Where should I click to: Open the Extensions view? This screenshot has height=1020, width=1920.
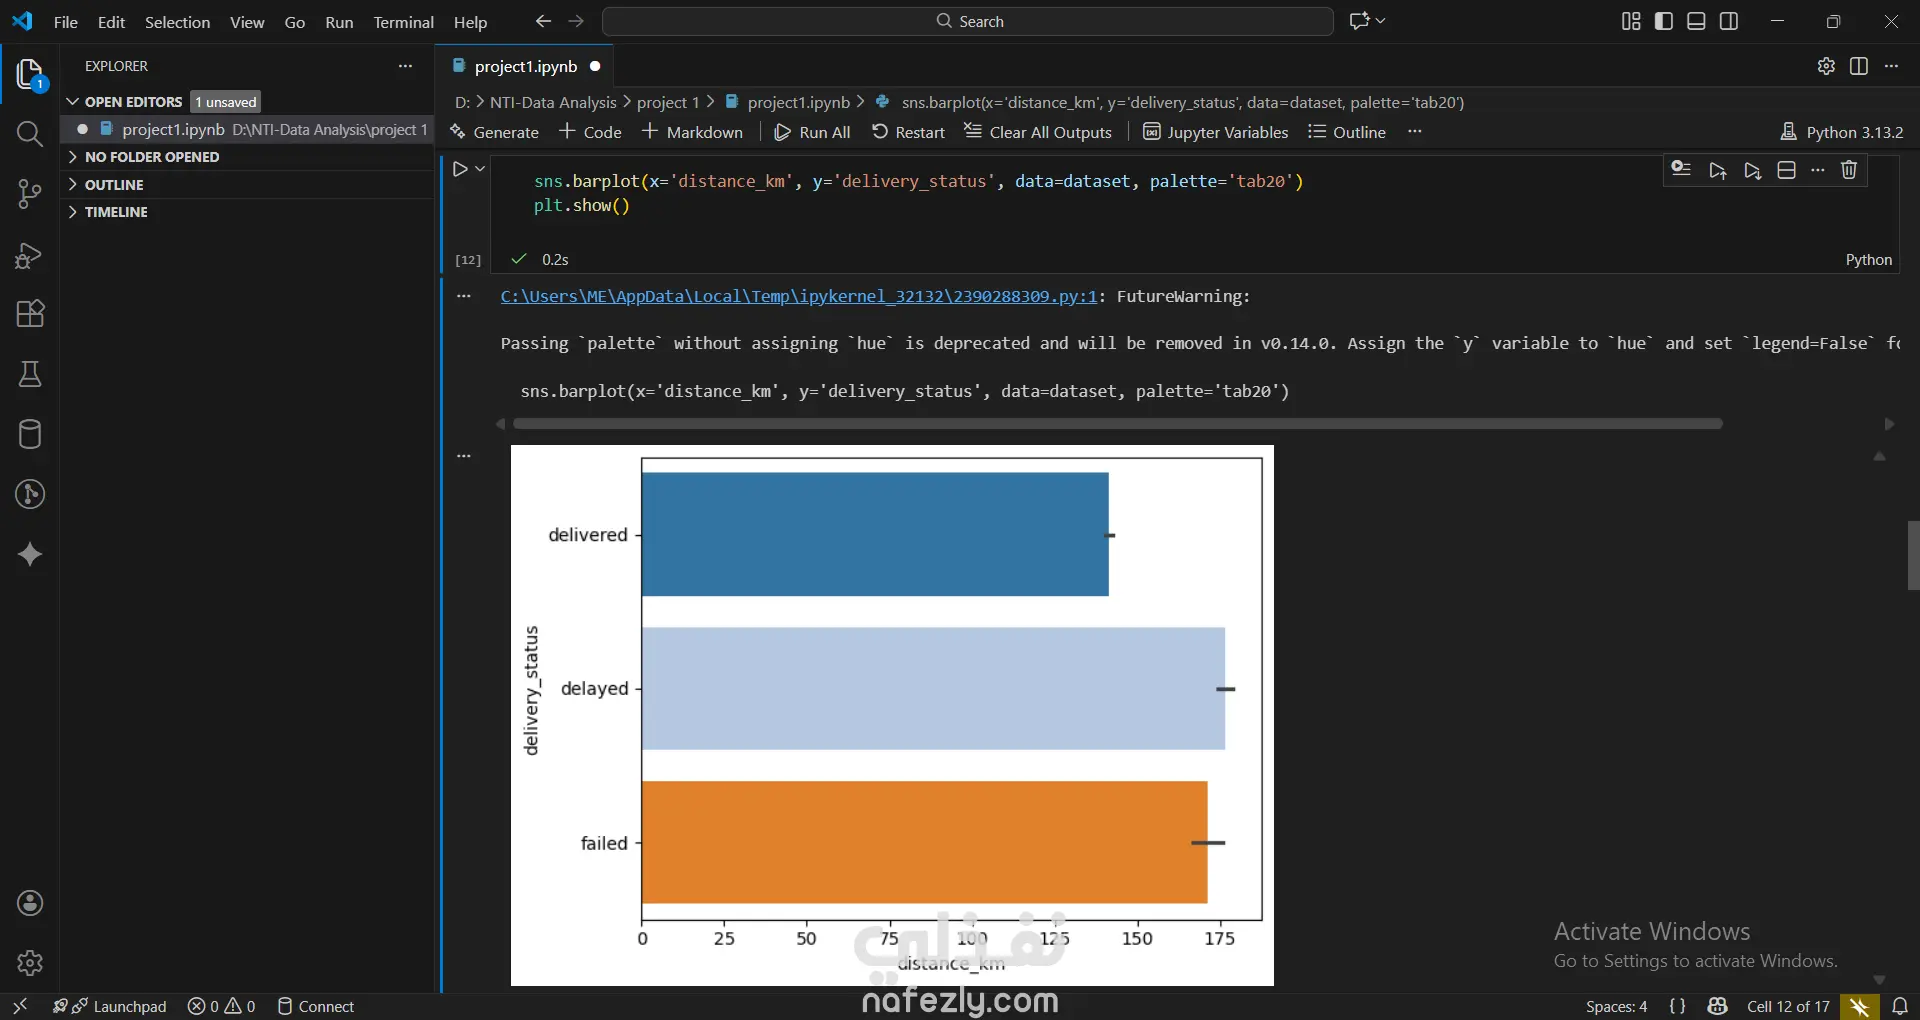coord(30,314)
